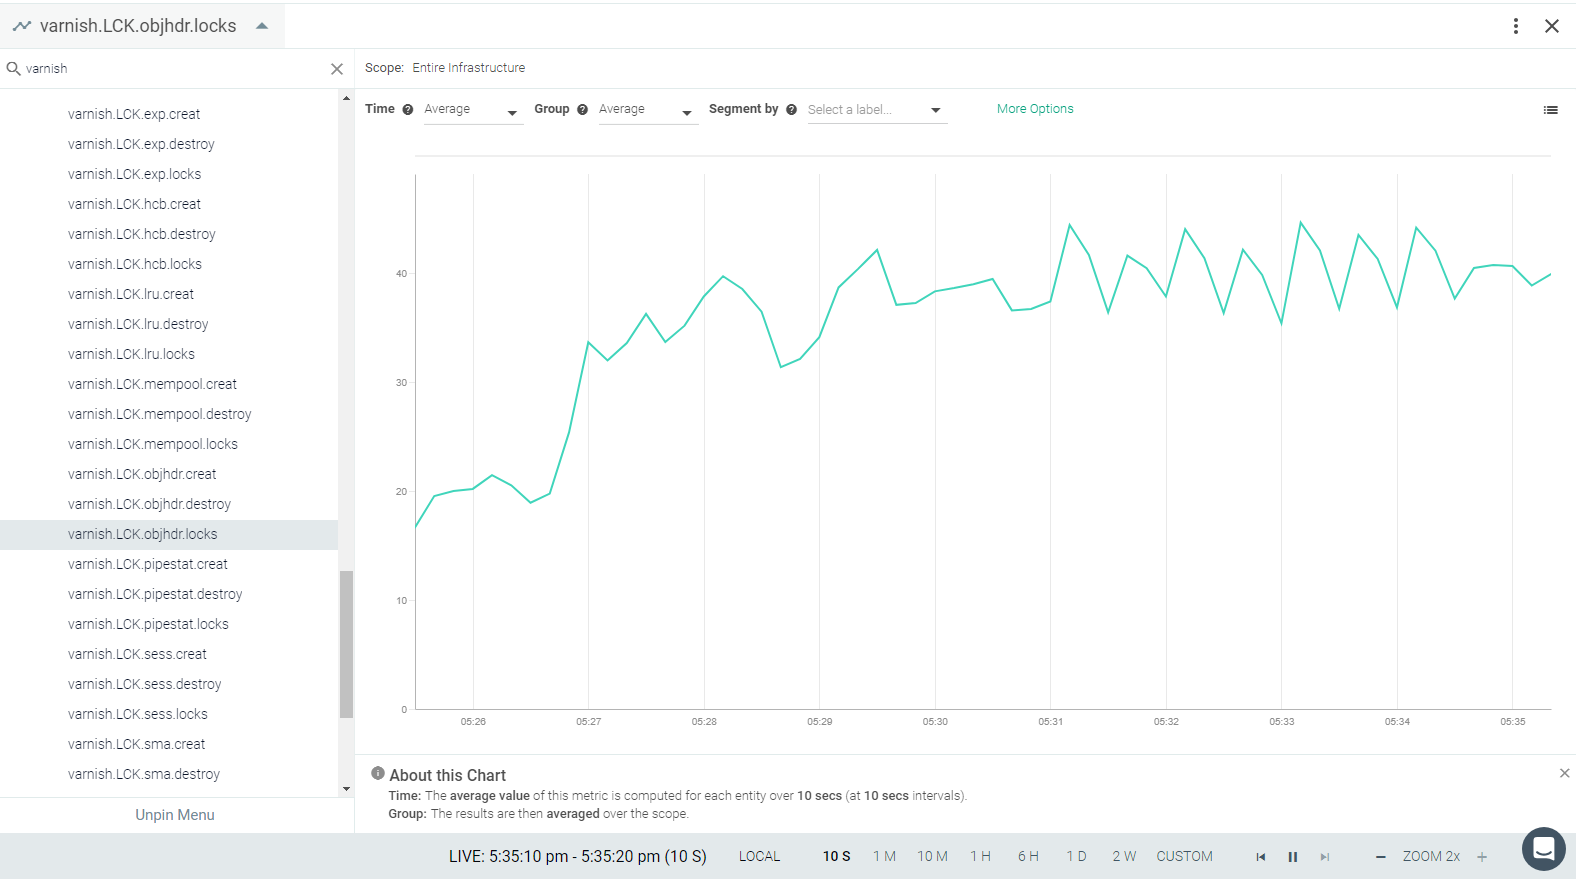
Task: Select the 1 D time range
Action: [x=1076, y=857]
